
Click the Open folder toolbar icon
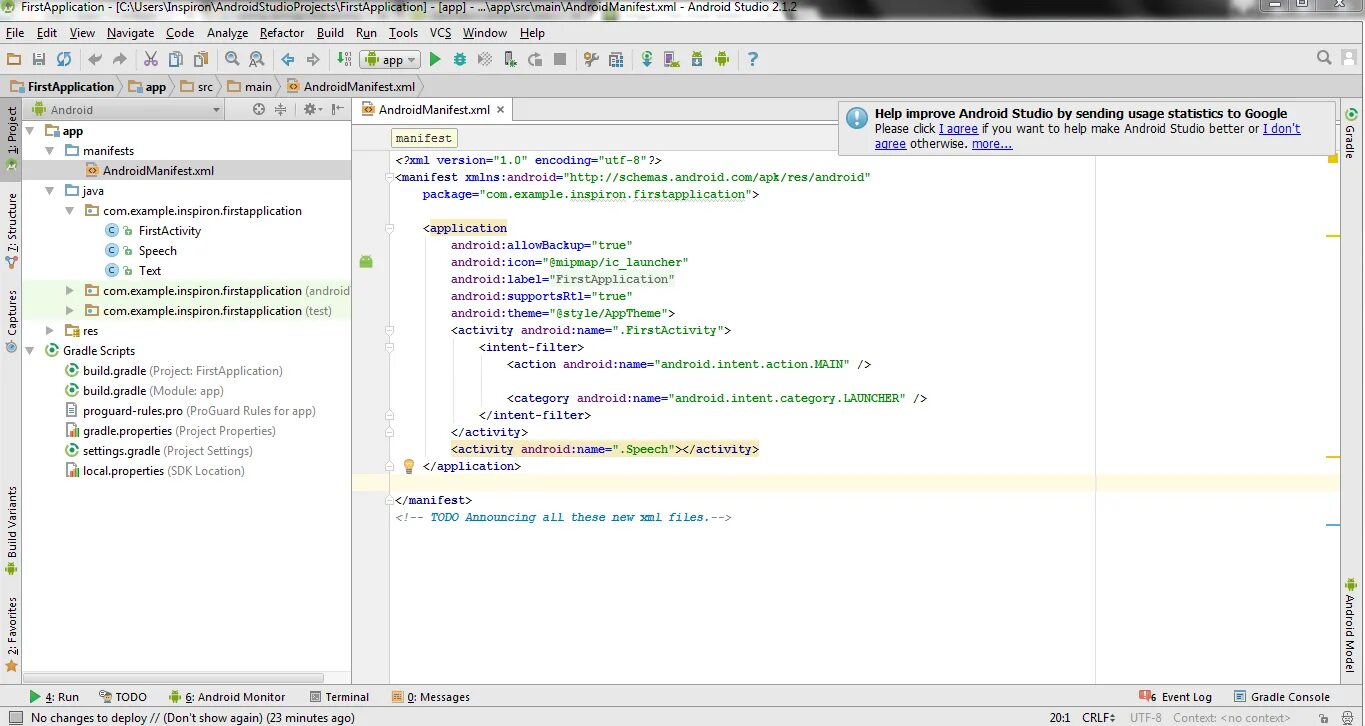click(14, 59)
